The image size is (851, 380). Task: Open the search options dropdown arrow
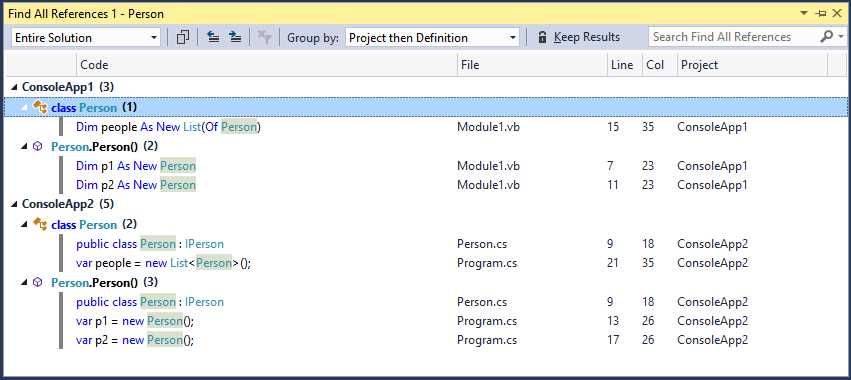coord(841,37)
